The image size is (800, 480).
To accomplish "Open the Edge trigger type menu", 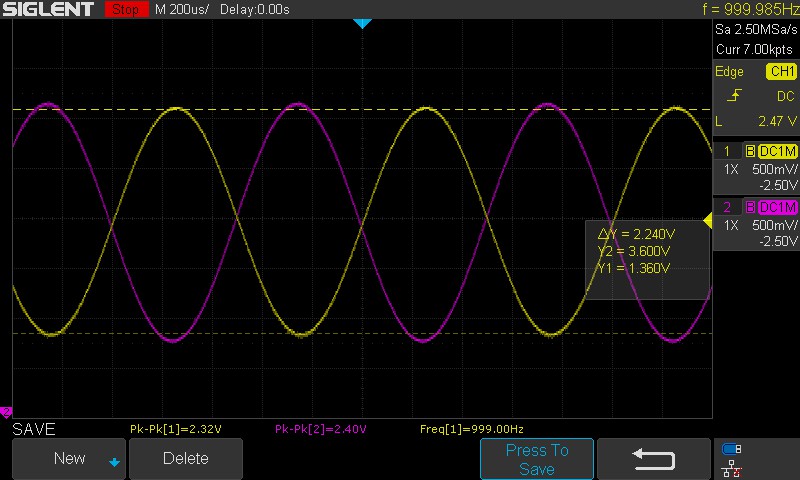I will (729, 71).
